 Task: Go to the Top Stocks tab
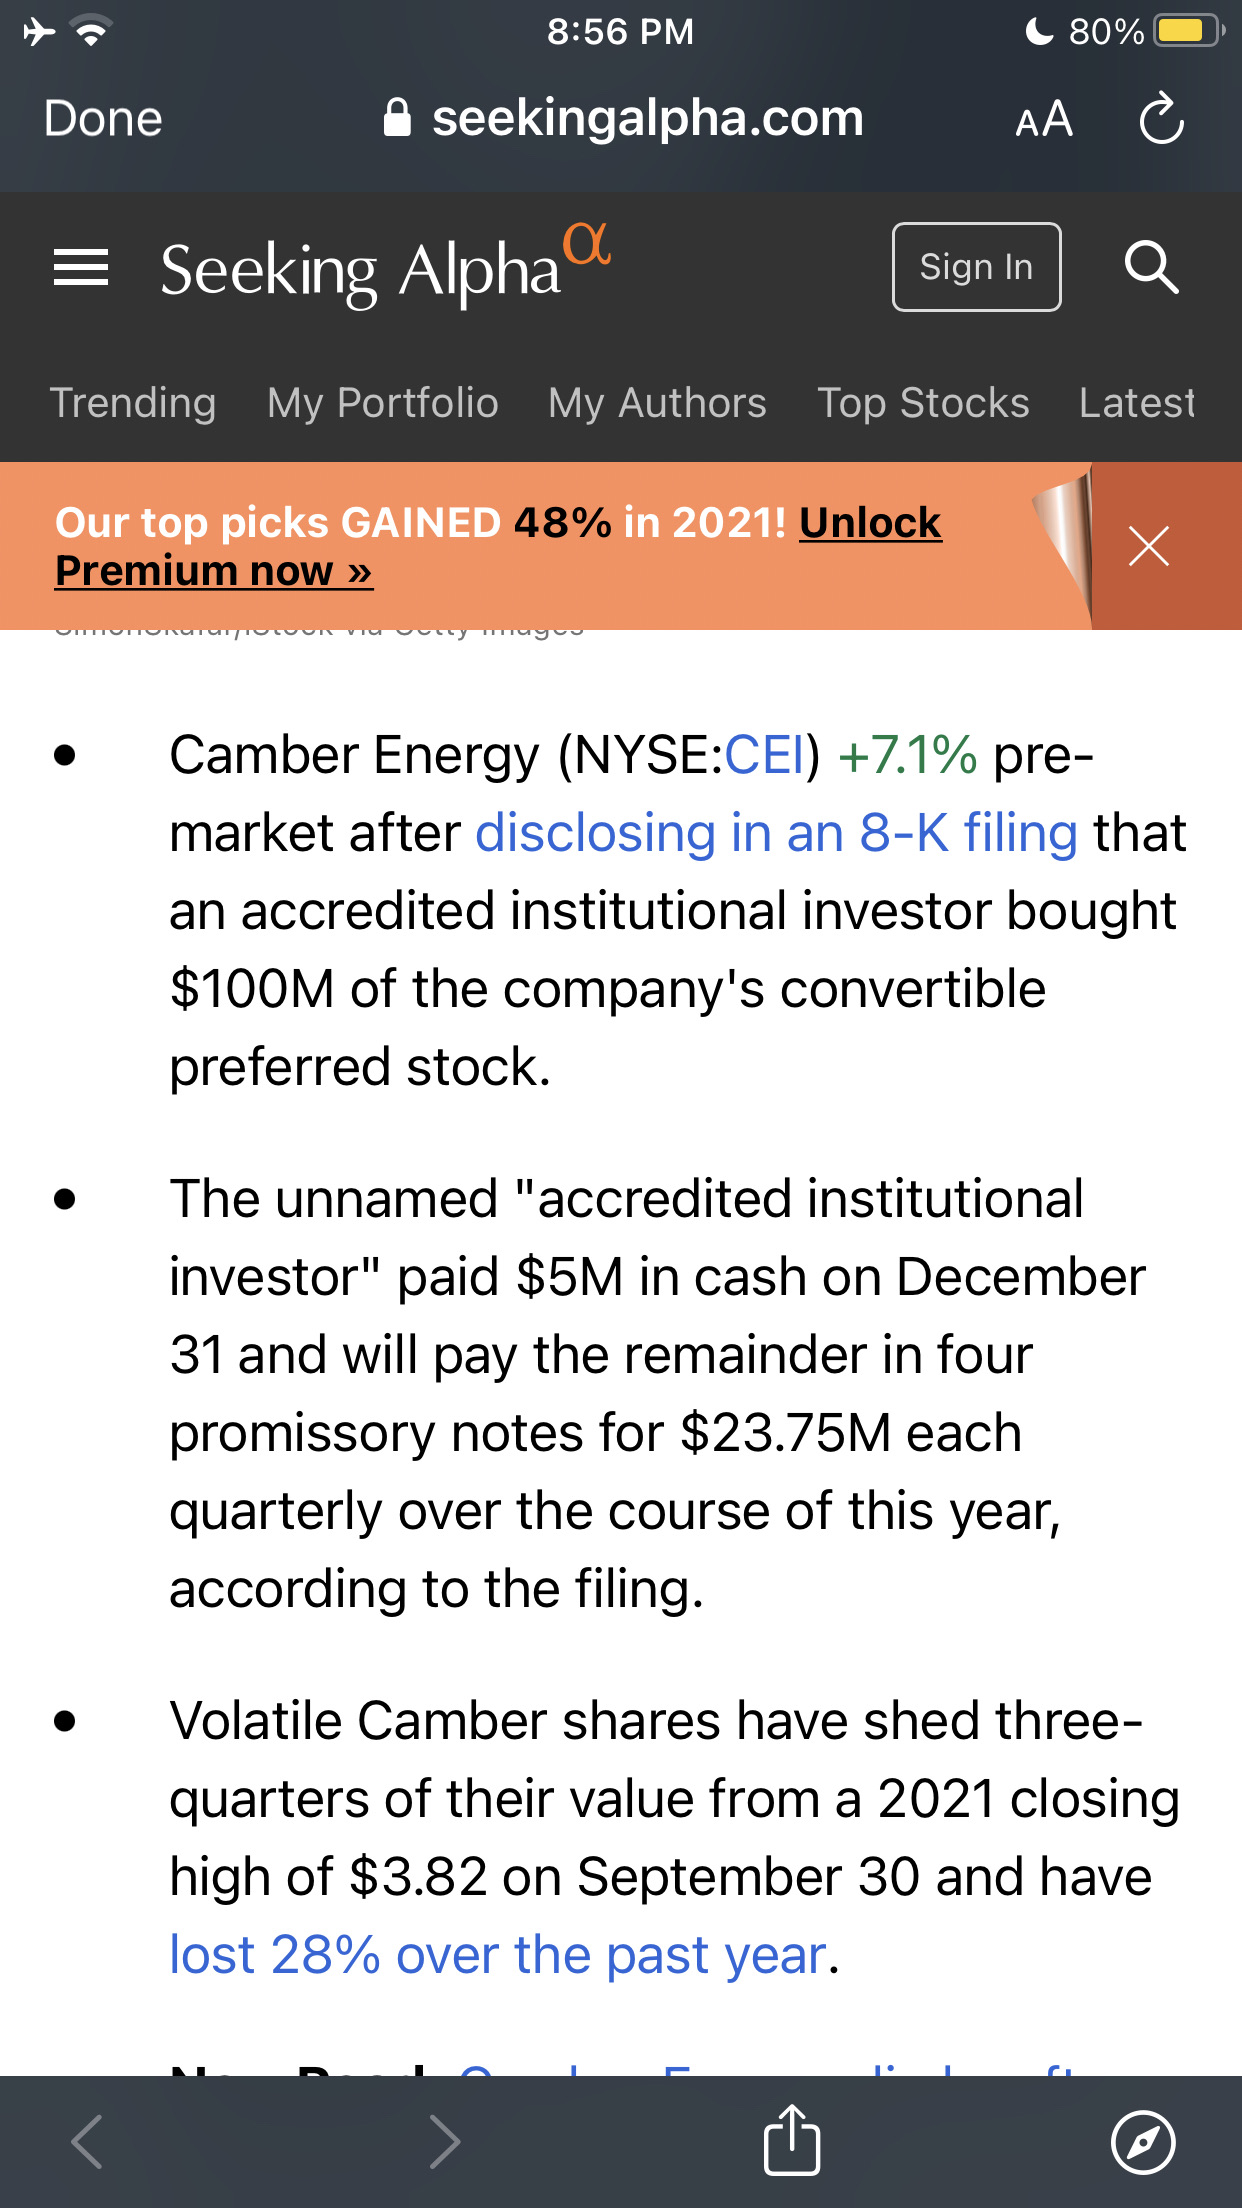tap(923, 403)
